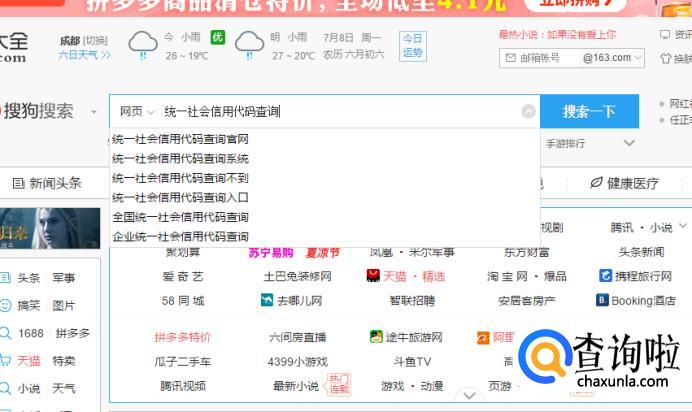Open the 网页 search type dropdown
Image resolution: width=692 pixels, height=412 pixels.
point(137,112)
